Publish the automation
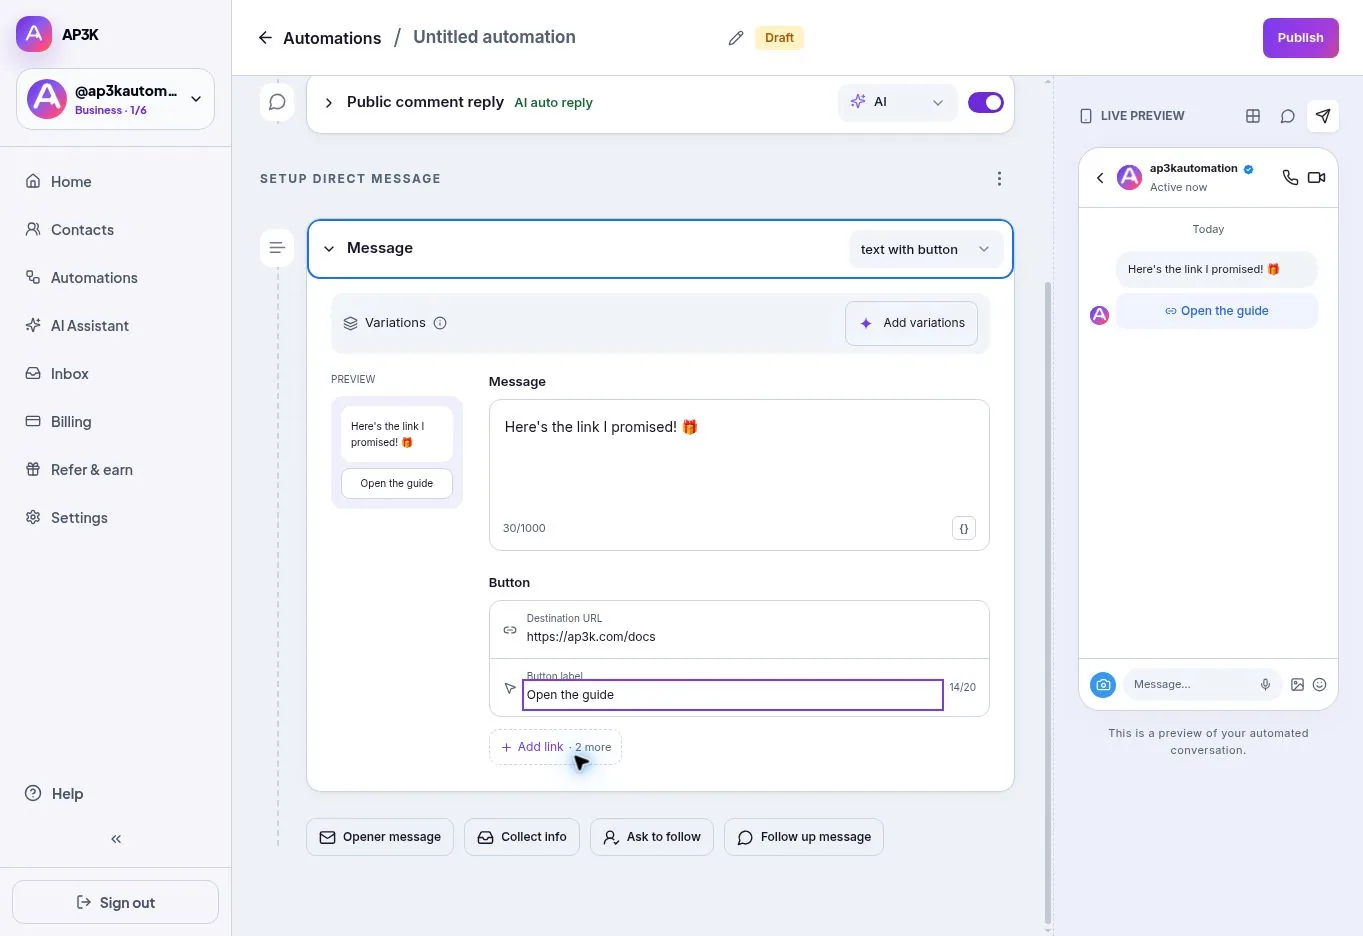This screenshot has height=936, width=1363. [x=1300, y=38]
